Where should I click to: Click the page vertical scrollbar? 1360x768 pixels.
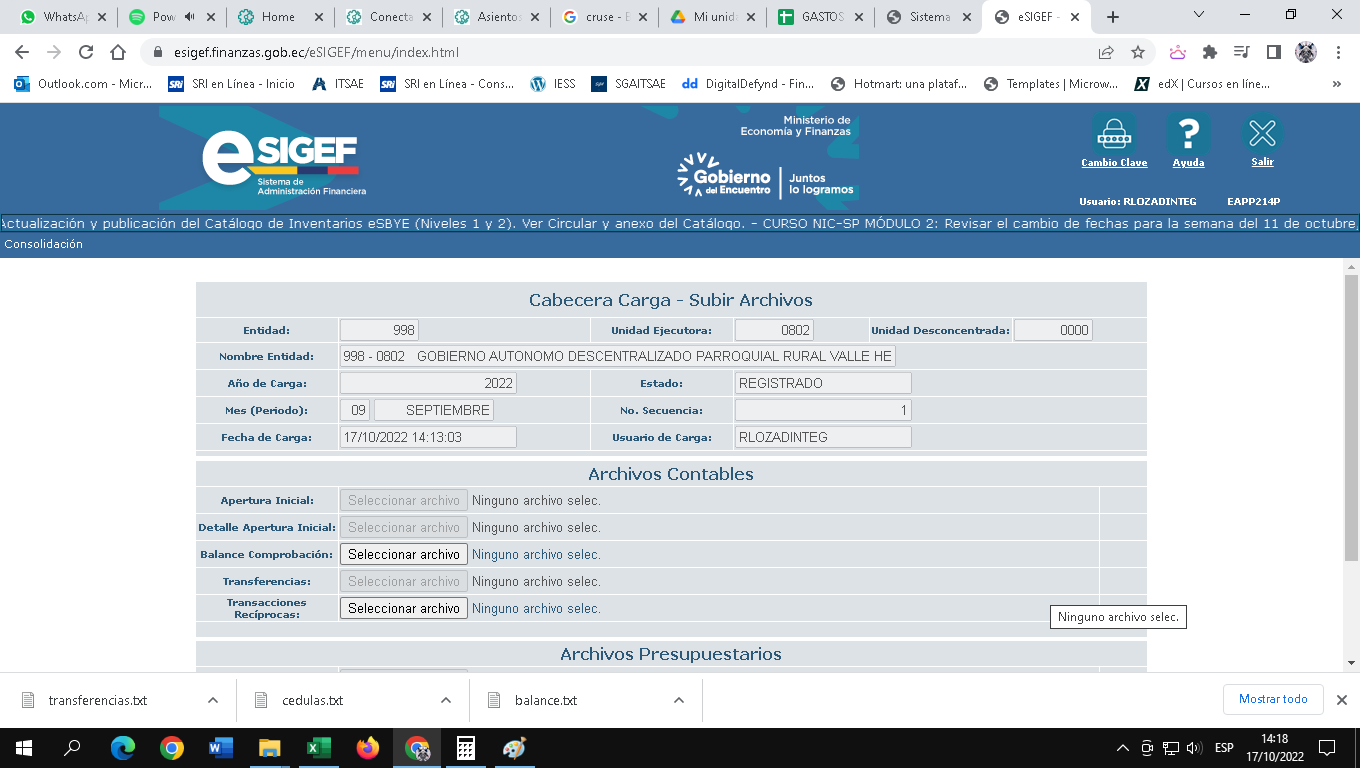(1351, 420)
